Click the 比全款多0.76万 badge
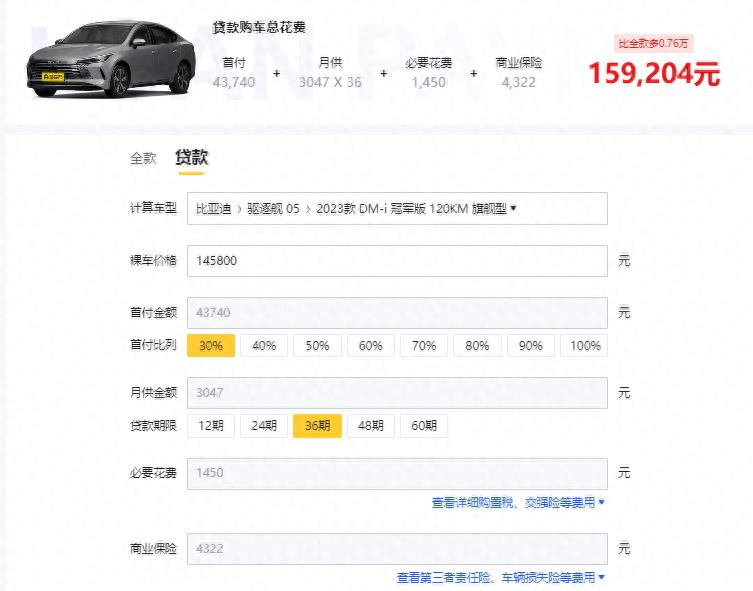This screenshot has width=753, height=591. point(653,44)
